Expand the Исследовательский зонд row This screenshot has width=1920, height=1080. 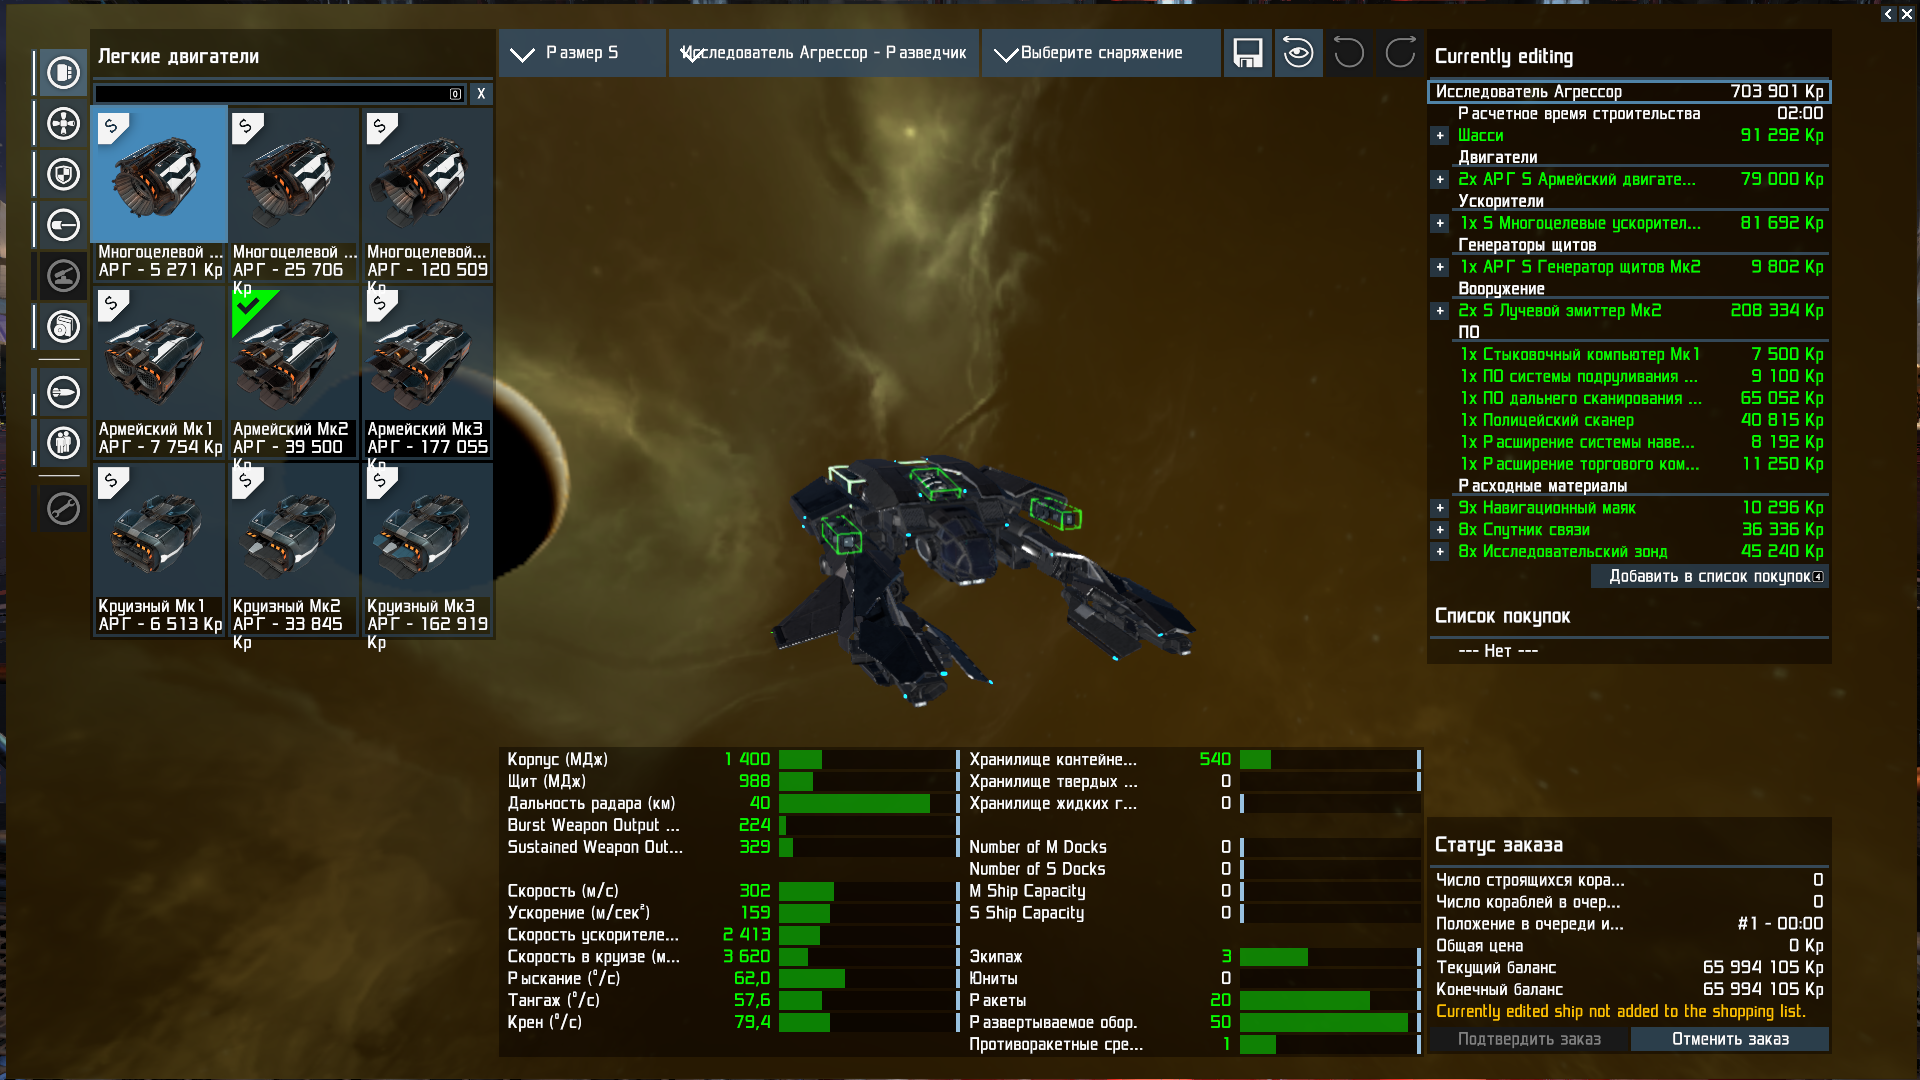pos(1440,552)
